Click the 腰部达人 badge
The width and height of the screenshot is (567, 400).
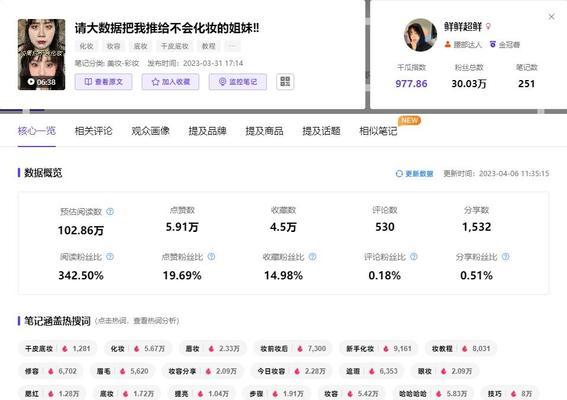tap(463, 44)
